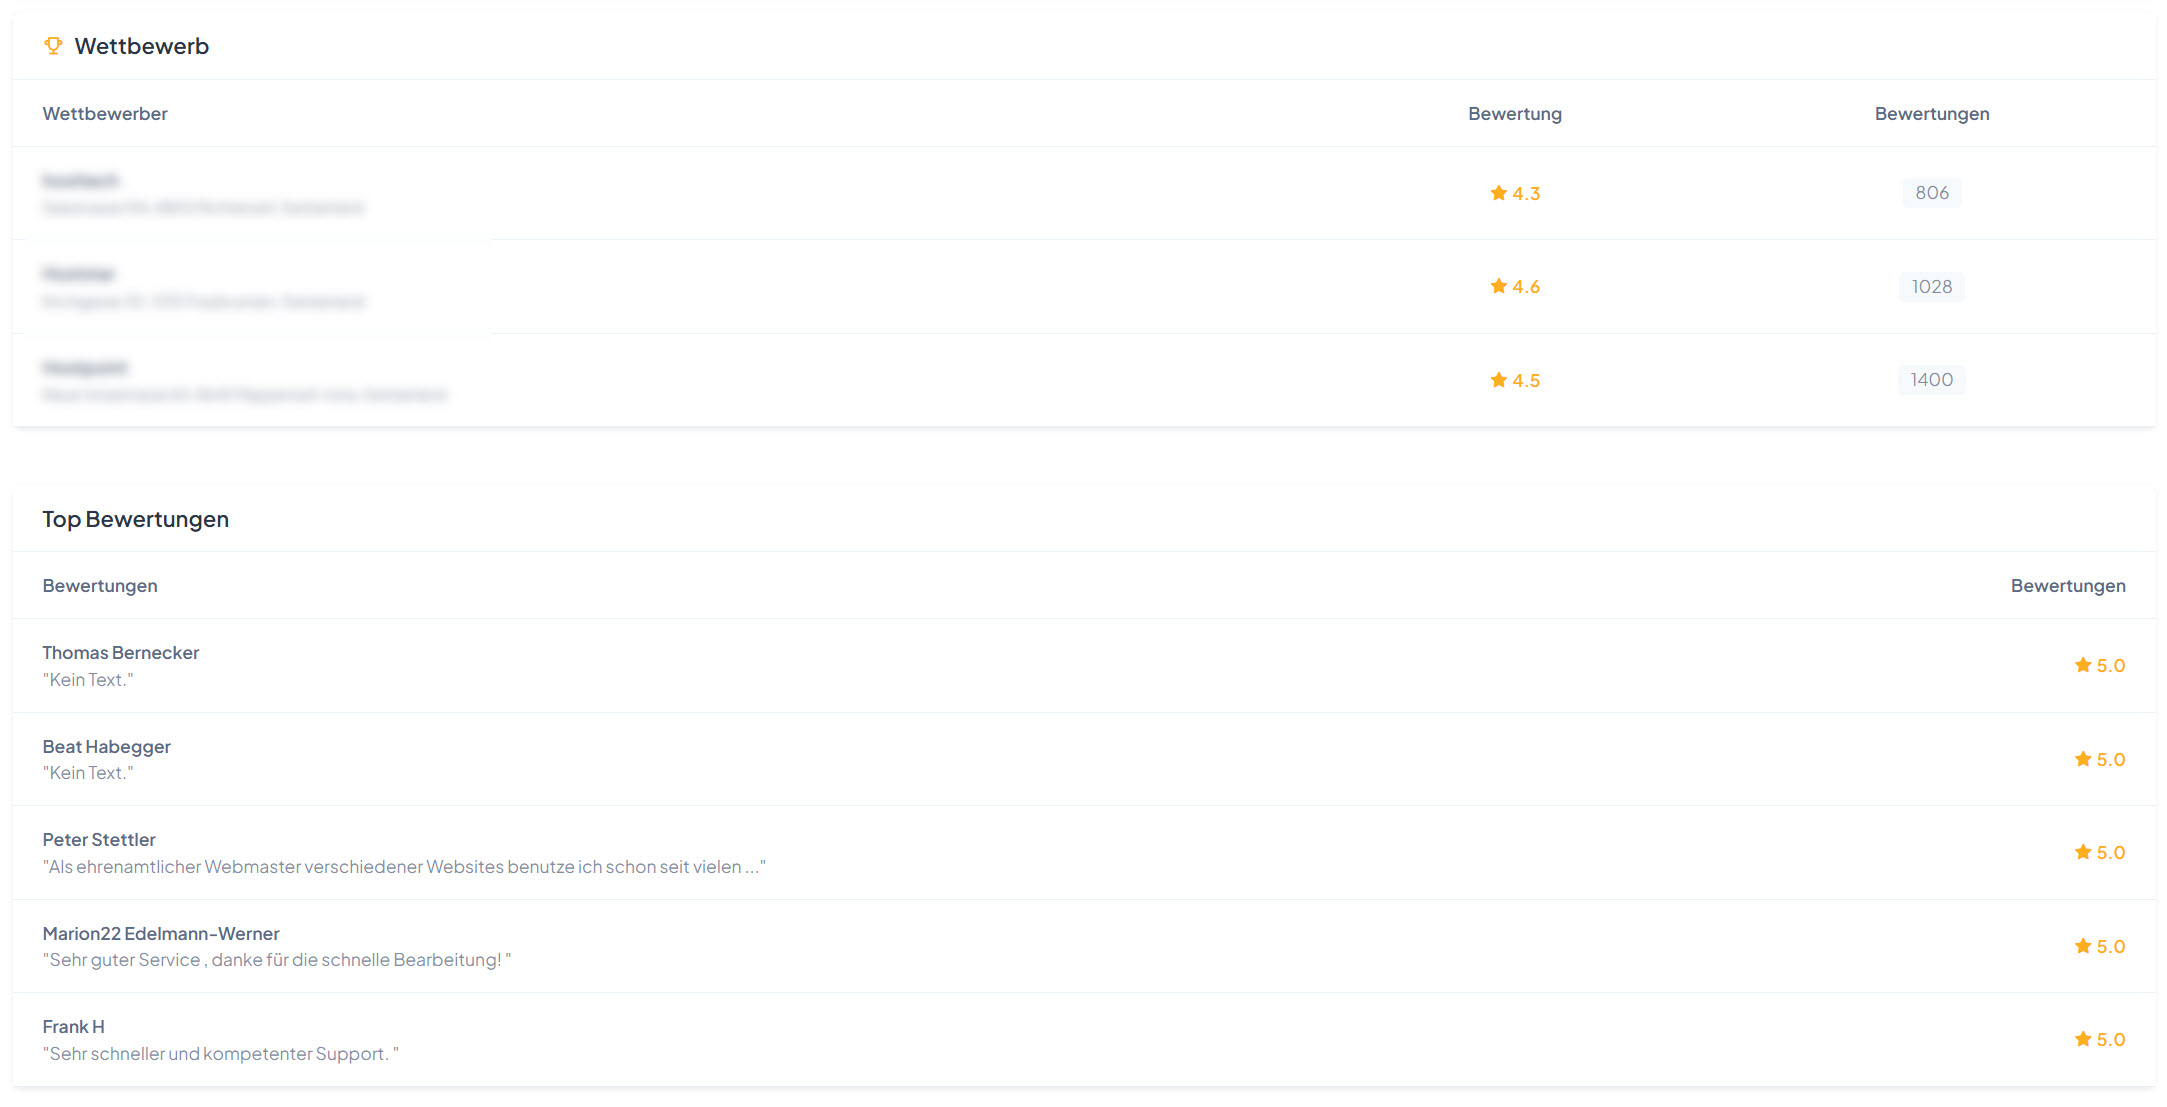The height and width of the screenshot is (1107, 2167).
Task: Select the first blurred competitor row
Action: [x=203, y=194]
